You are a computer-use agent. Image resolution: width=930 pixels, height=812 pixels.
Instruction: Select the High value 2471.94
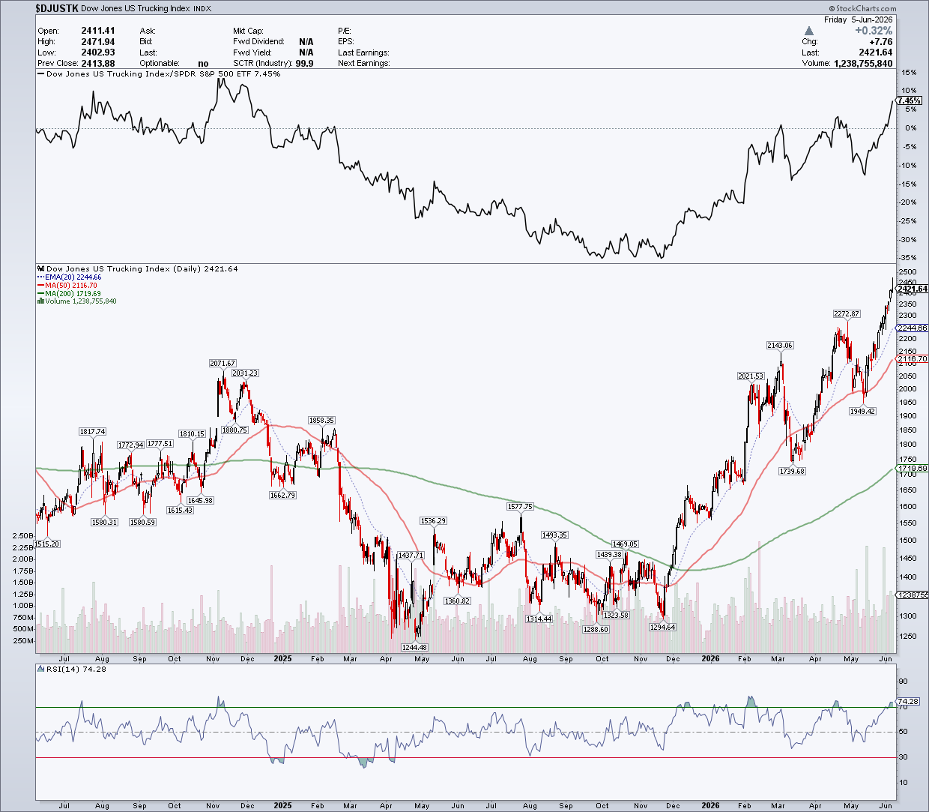tap(98, 42)
